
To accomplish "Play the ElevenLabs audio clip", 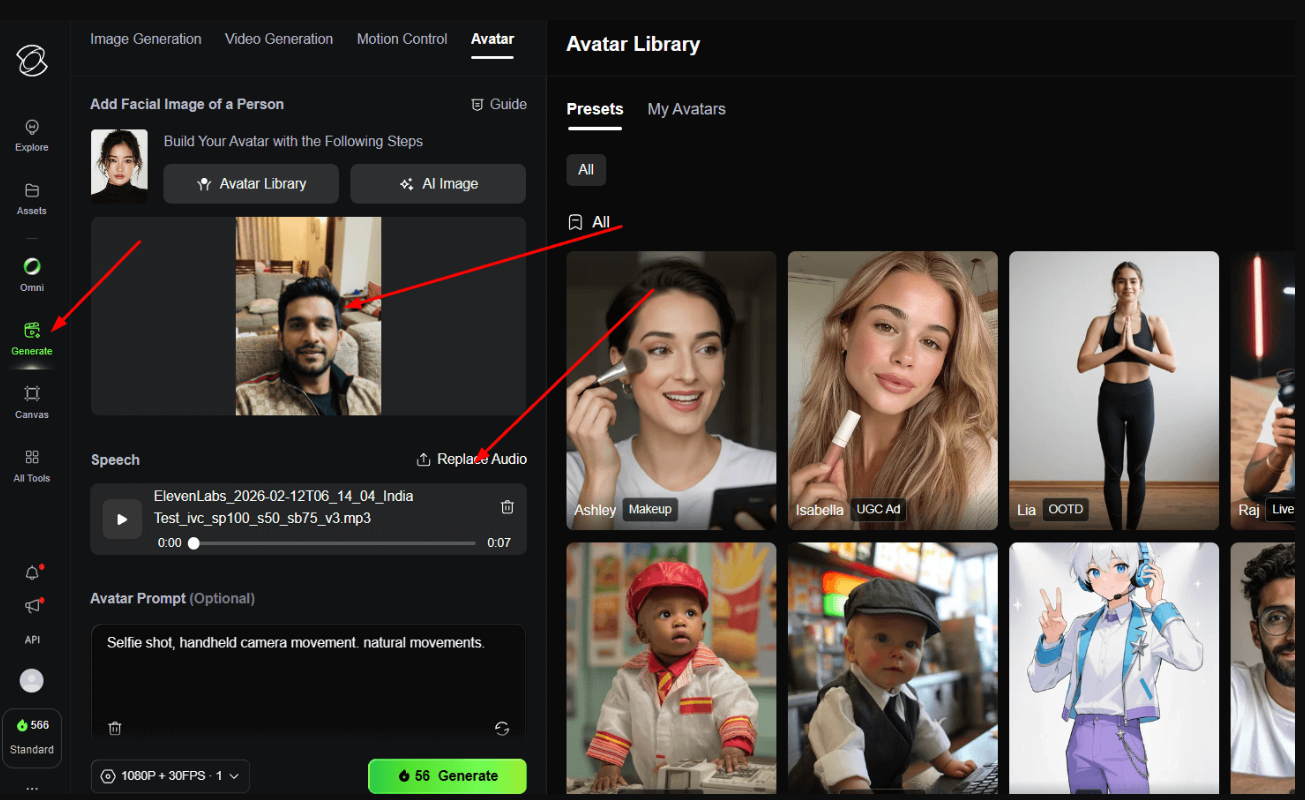I will coord(122,519).
